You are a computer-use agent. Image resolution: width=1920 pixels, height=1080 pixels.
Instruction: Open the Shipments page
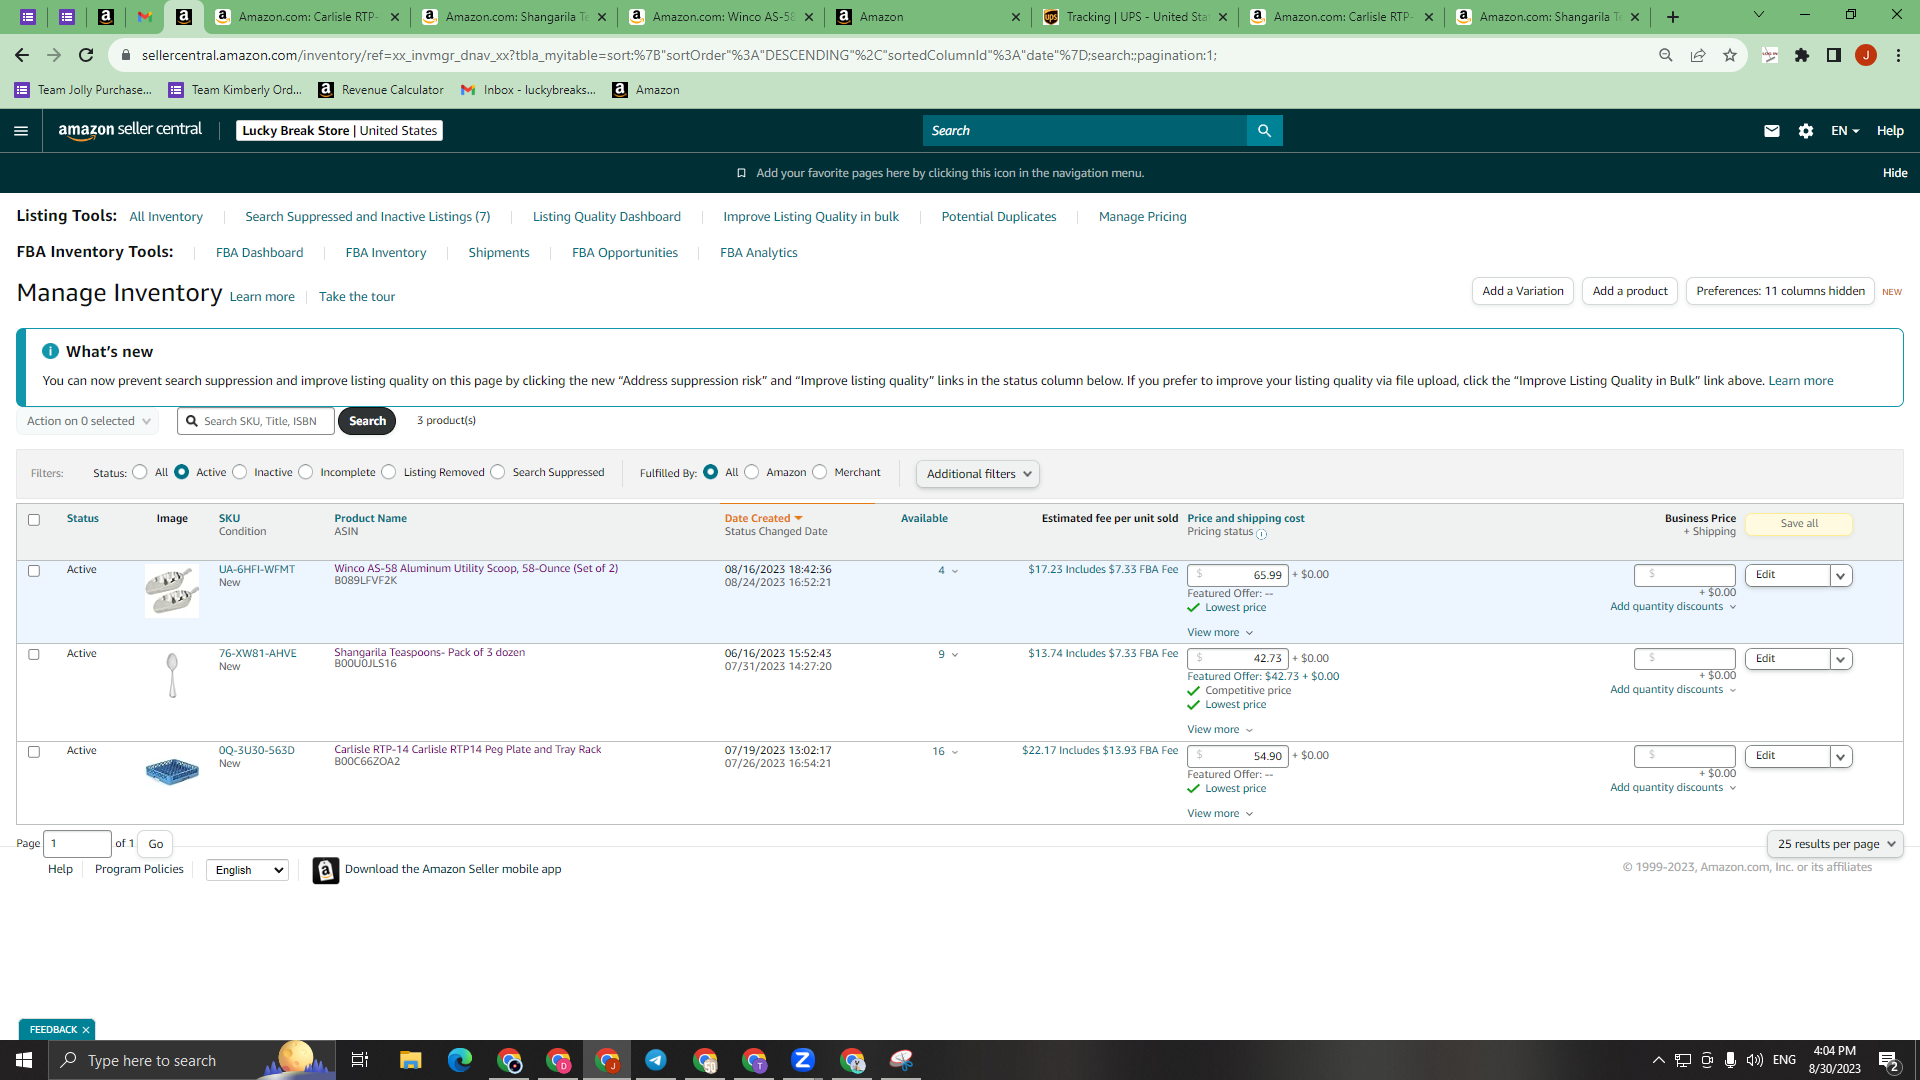(x=499, y=253)
